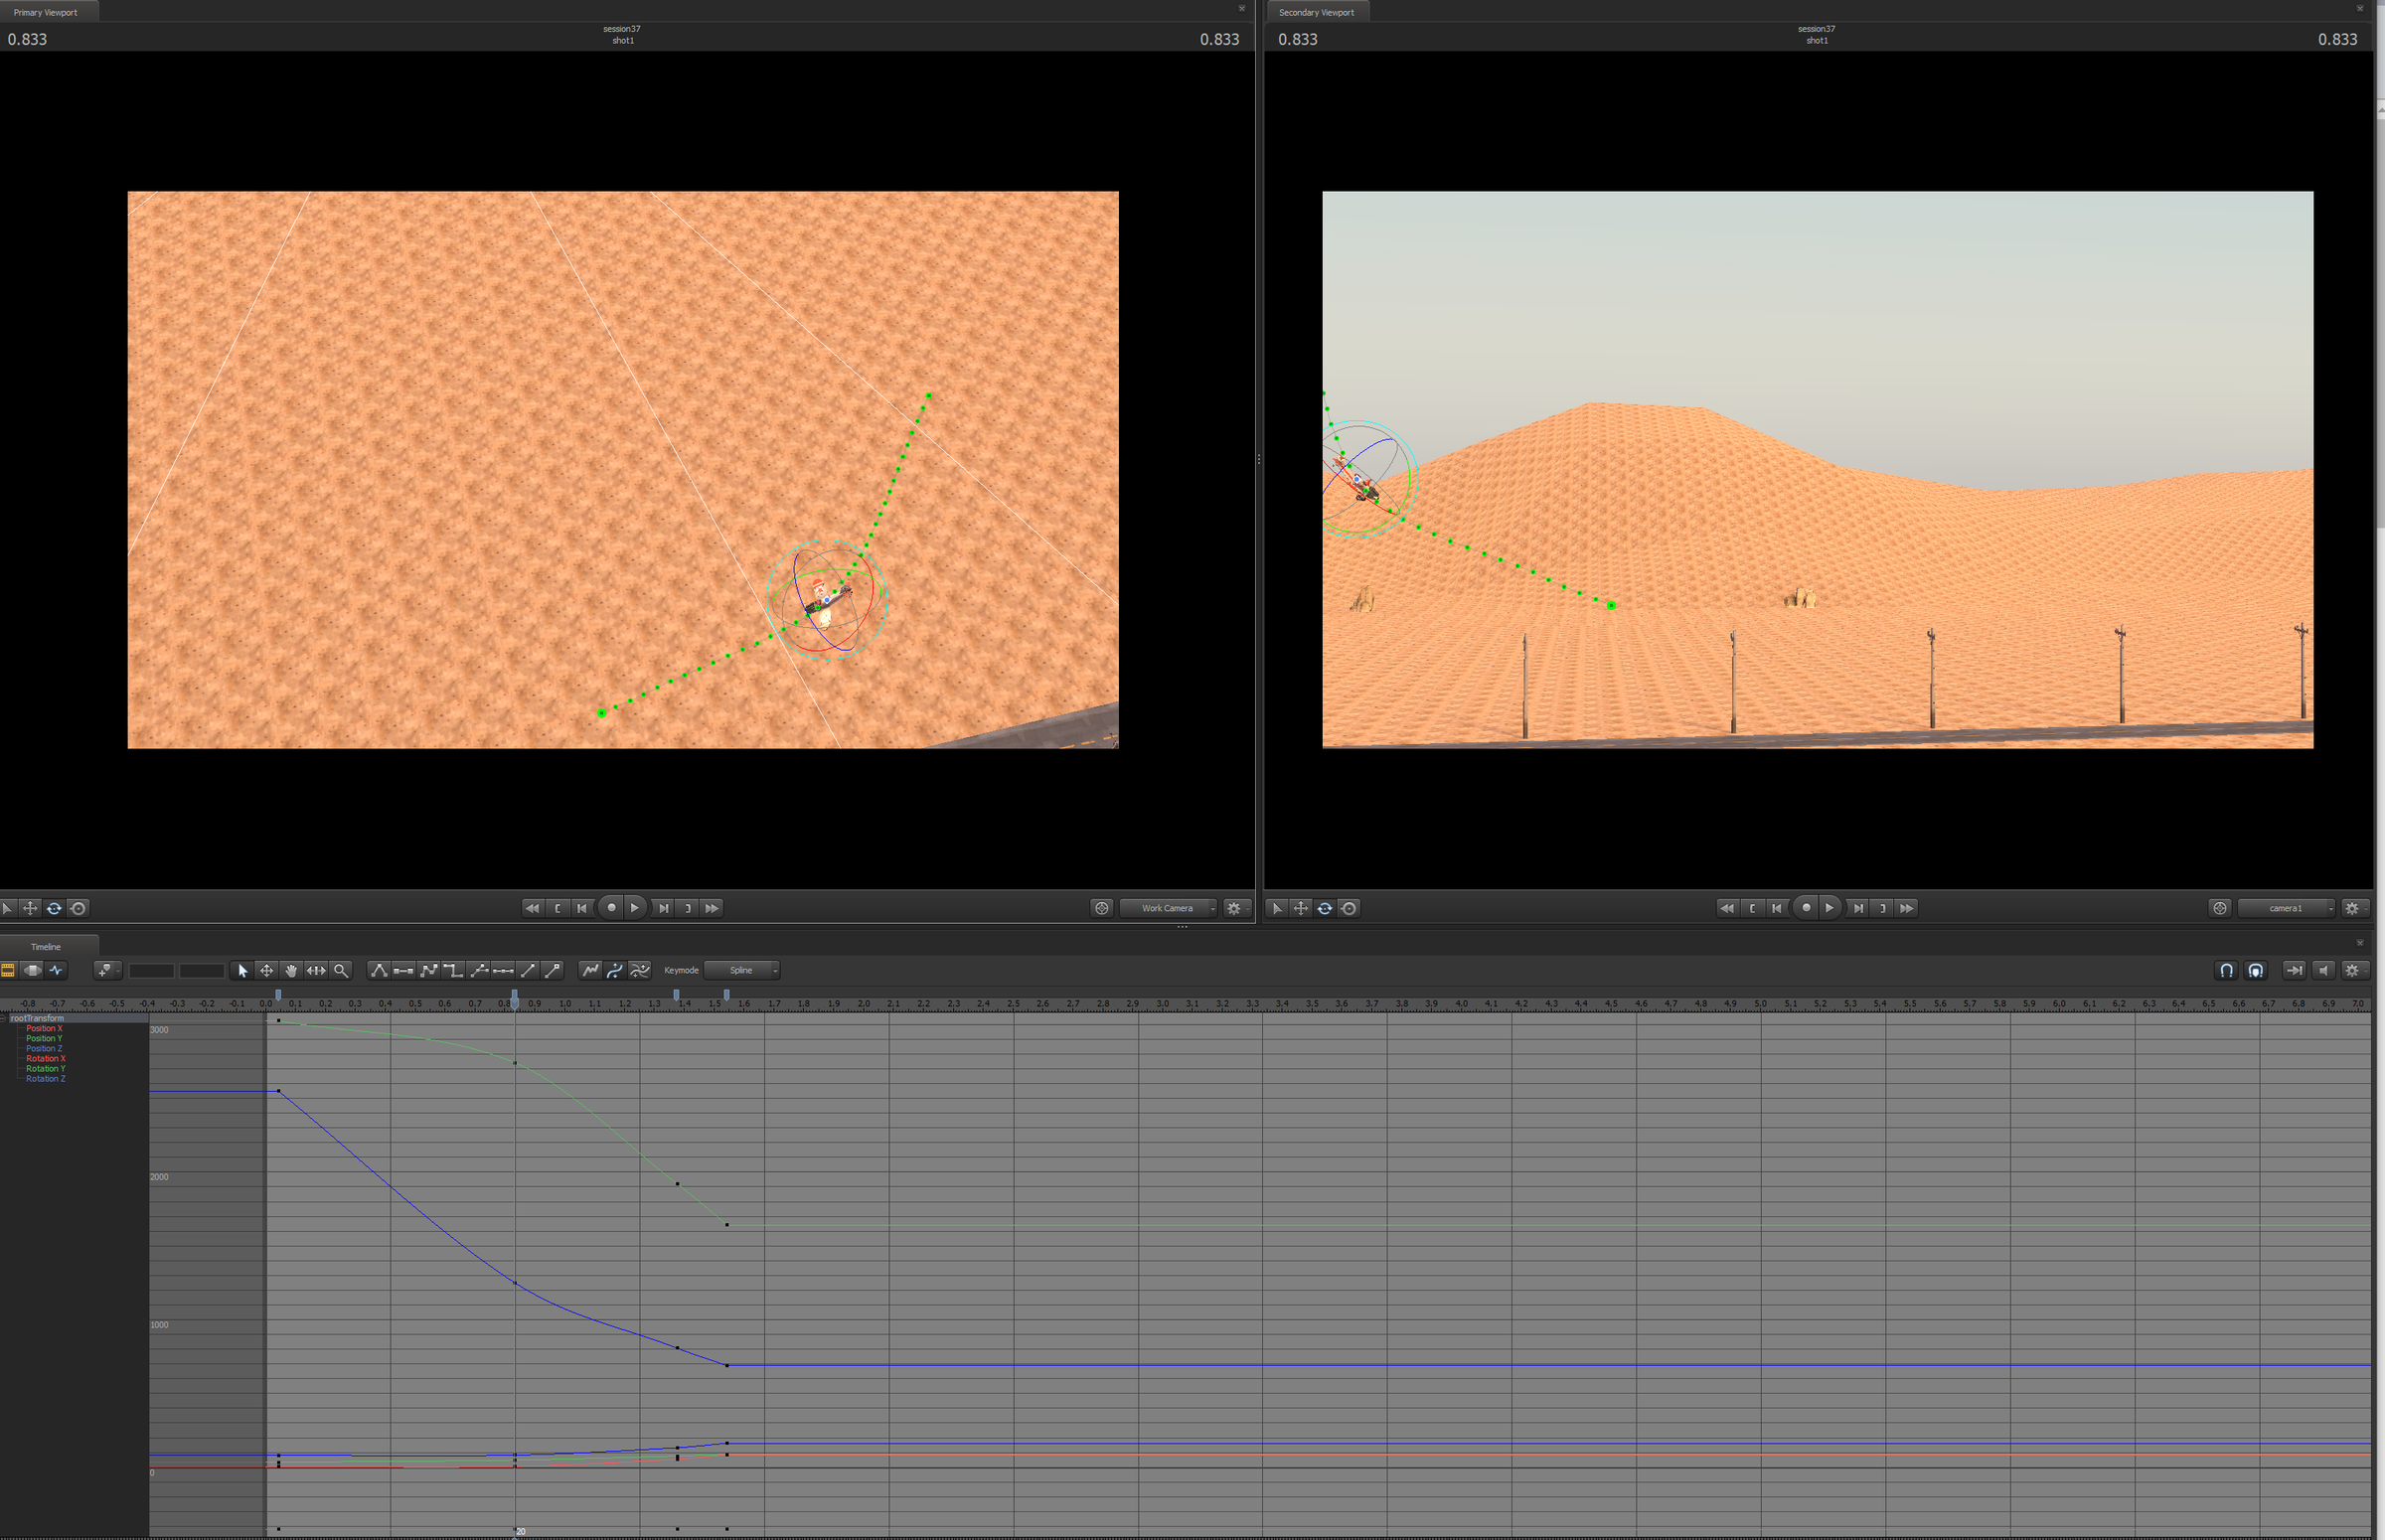The image size is (2385, 1540).
Task: Select the arrow selection tool in the Timeline toolbar
Action: tap(242, 970)
